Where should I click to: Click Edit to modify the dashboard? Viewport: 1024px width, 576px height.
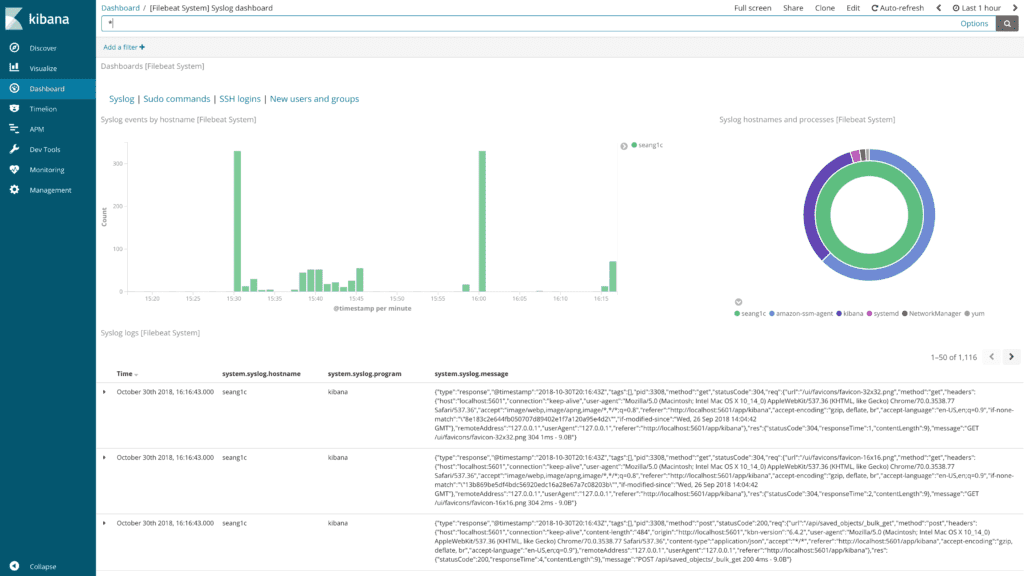coord(853,8)
